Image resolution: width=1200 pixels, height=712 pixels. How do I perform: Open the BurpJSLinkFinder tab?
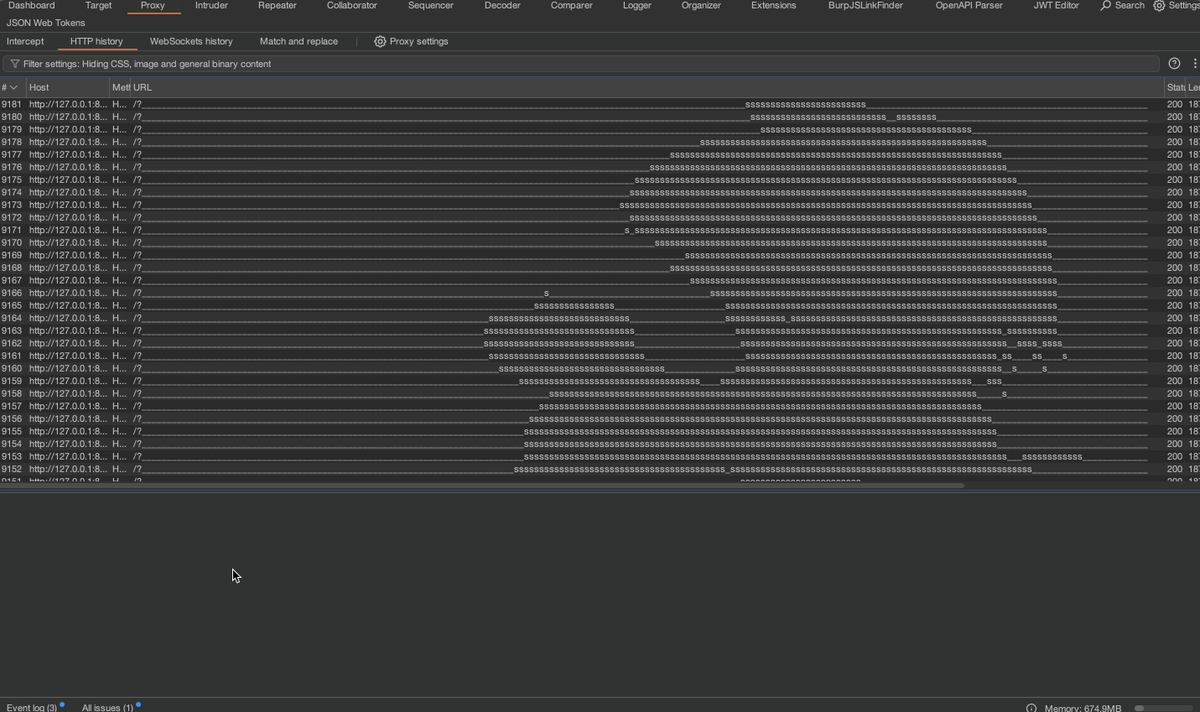click(x=866, y=6)
